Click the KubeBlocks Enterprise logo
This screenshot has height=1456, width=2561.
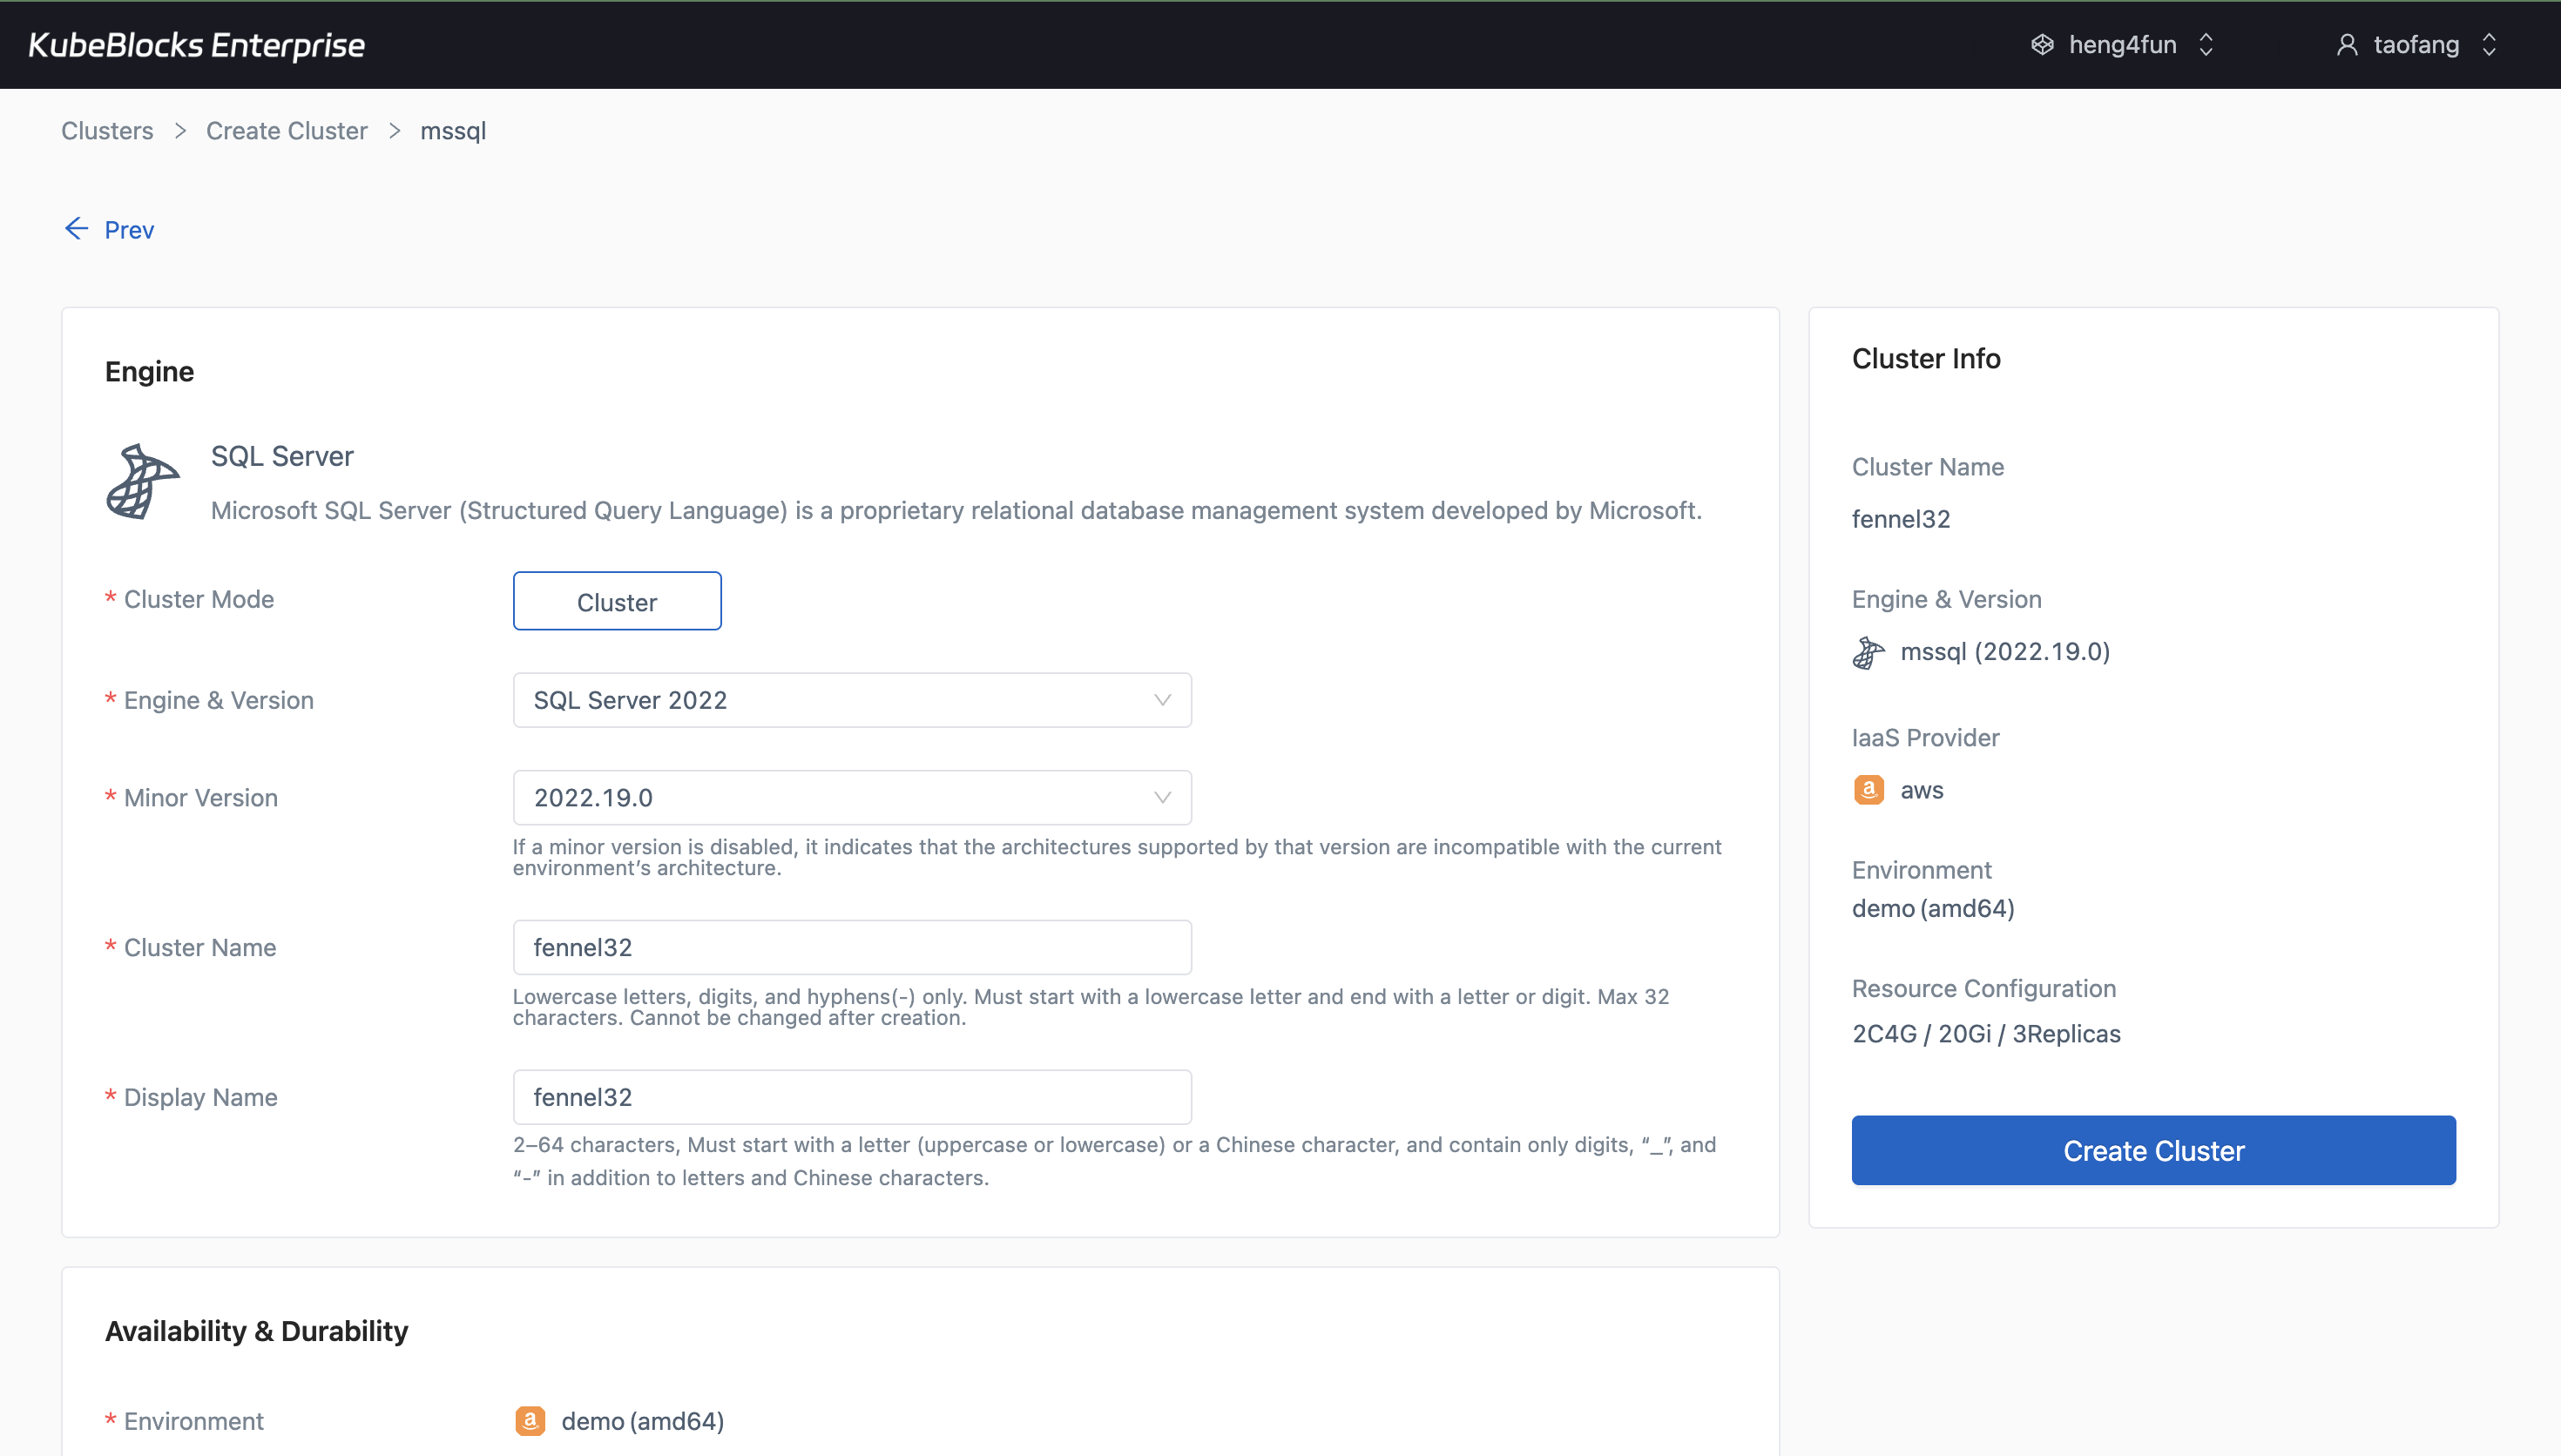pos(196,44)
